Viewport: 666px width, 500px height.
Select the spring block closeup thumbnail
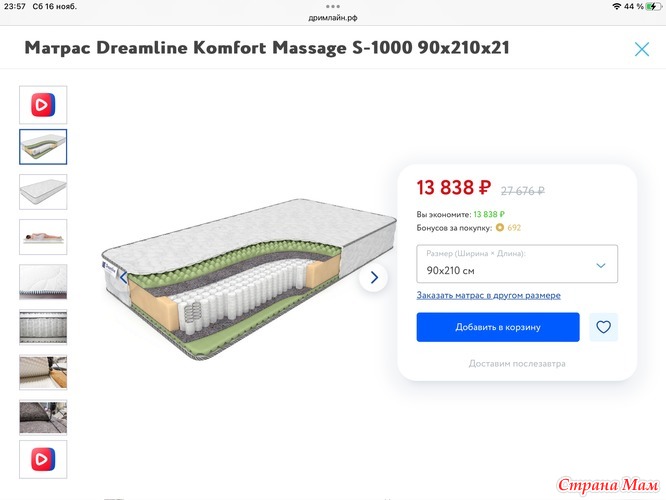(43, 327)
